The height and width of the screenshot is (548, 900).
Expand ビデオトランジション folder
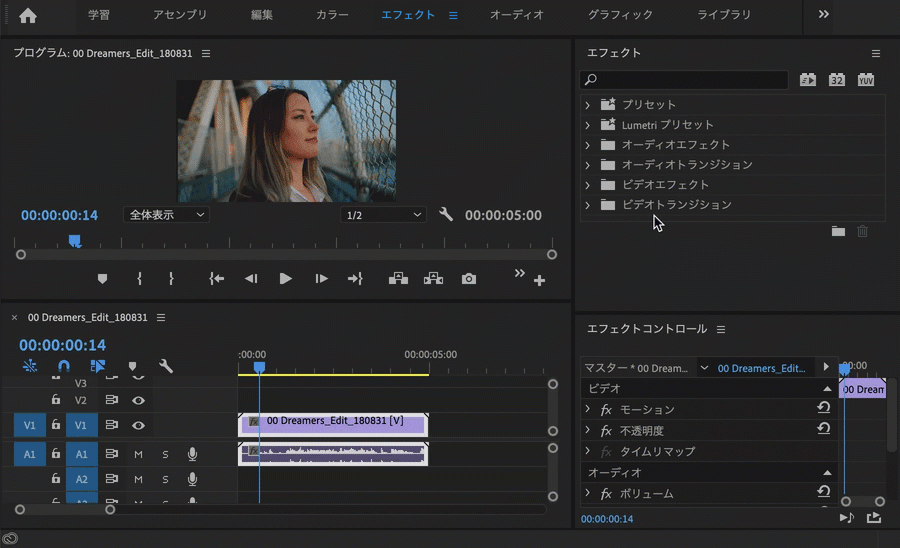point(587,205)
